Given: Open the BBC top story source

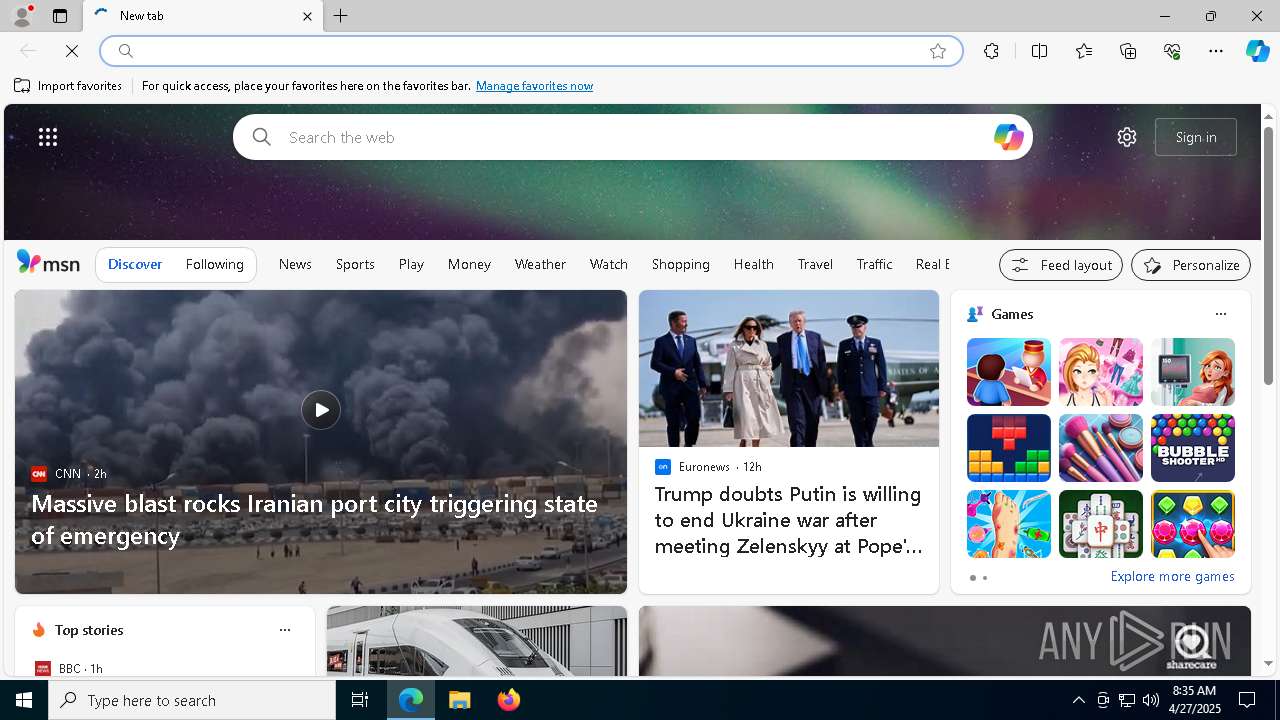Looking at the screenshot, I should [x=68, y=668].
